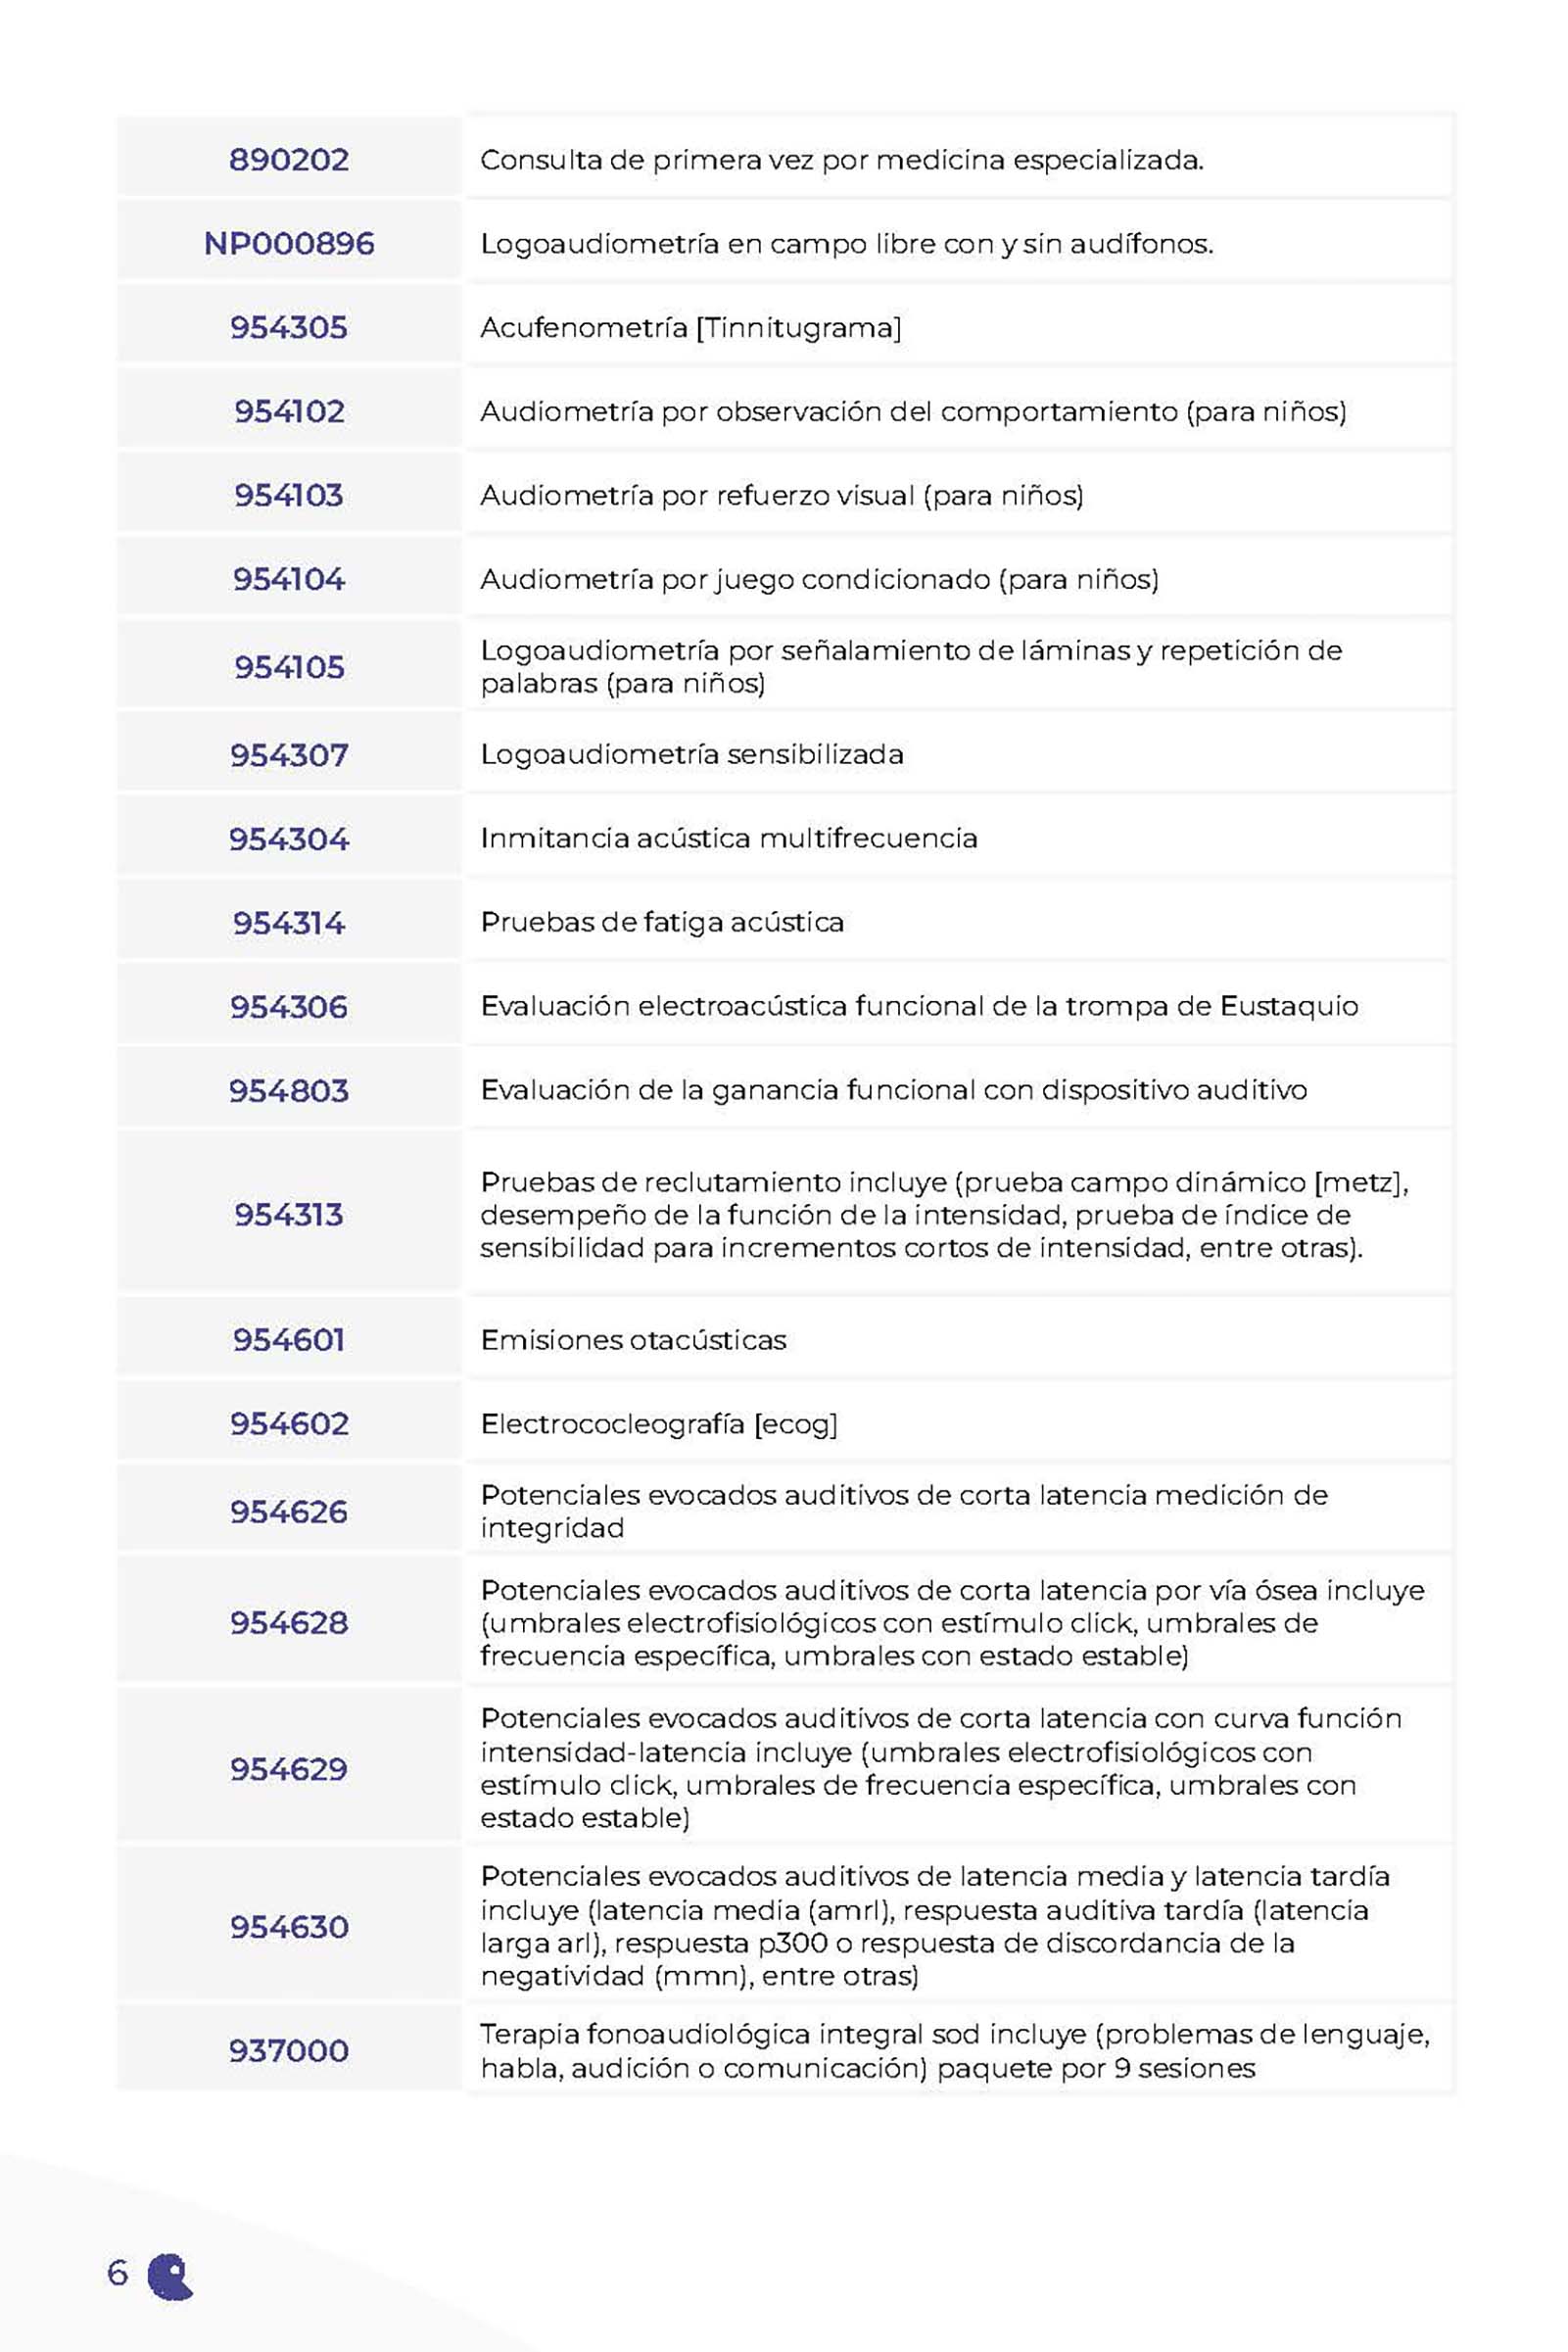Click Inmitancia acústica multifrecuencia description

(729, 838)
